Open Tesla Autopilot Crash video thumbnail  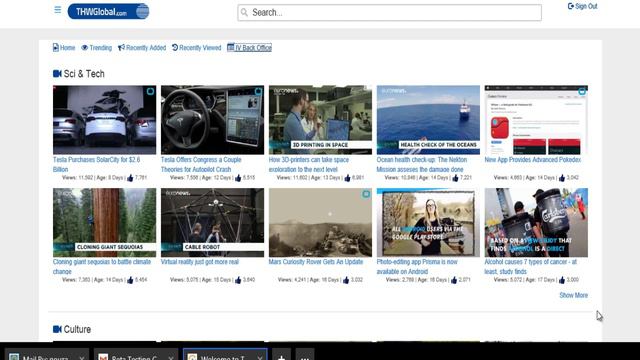coord(212,120)
